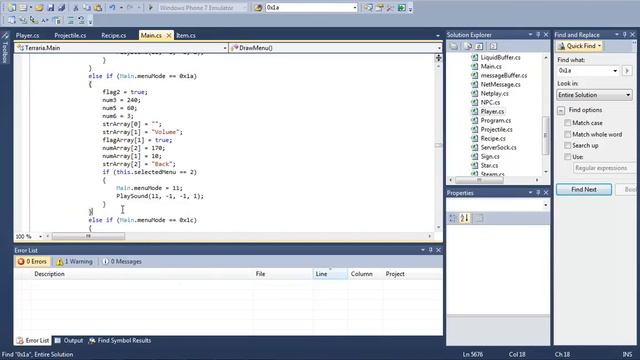
Task: Click the Toolbox wrench toolbar icon
Action: [x=391, y=7]
